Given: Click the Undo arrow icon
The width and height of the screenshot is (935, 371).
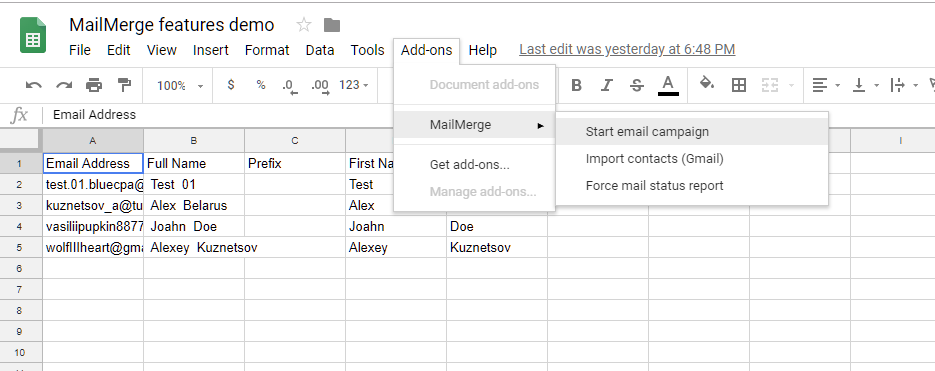Looking at the screenshot, I should pyautogui.click(x=33, y=85).
